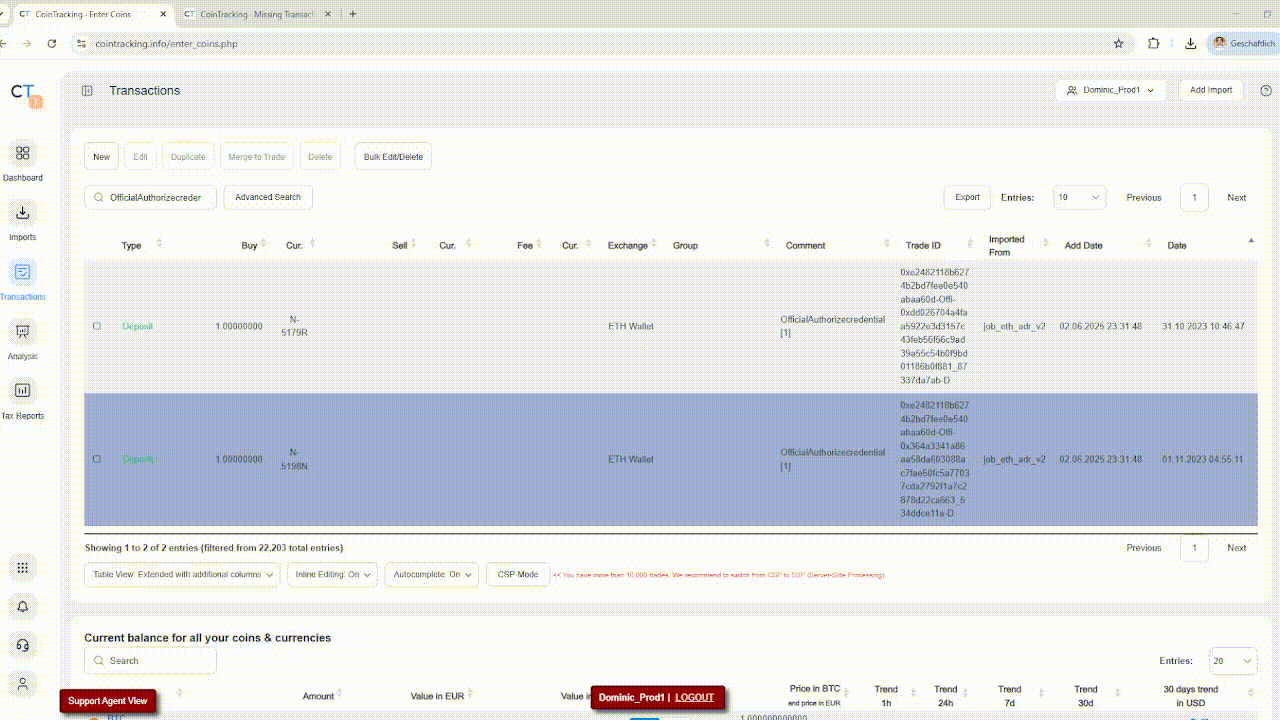
Task: Click the Bulk Edit/Delete button
Action: pyautogui.click(x=393, y=157)
